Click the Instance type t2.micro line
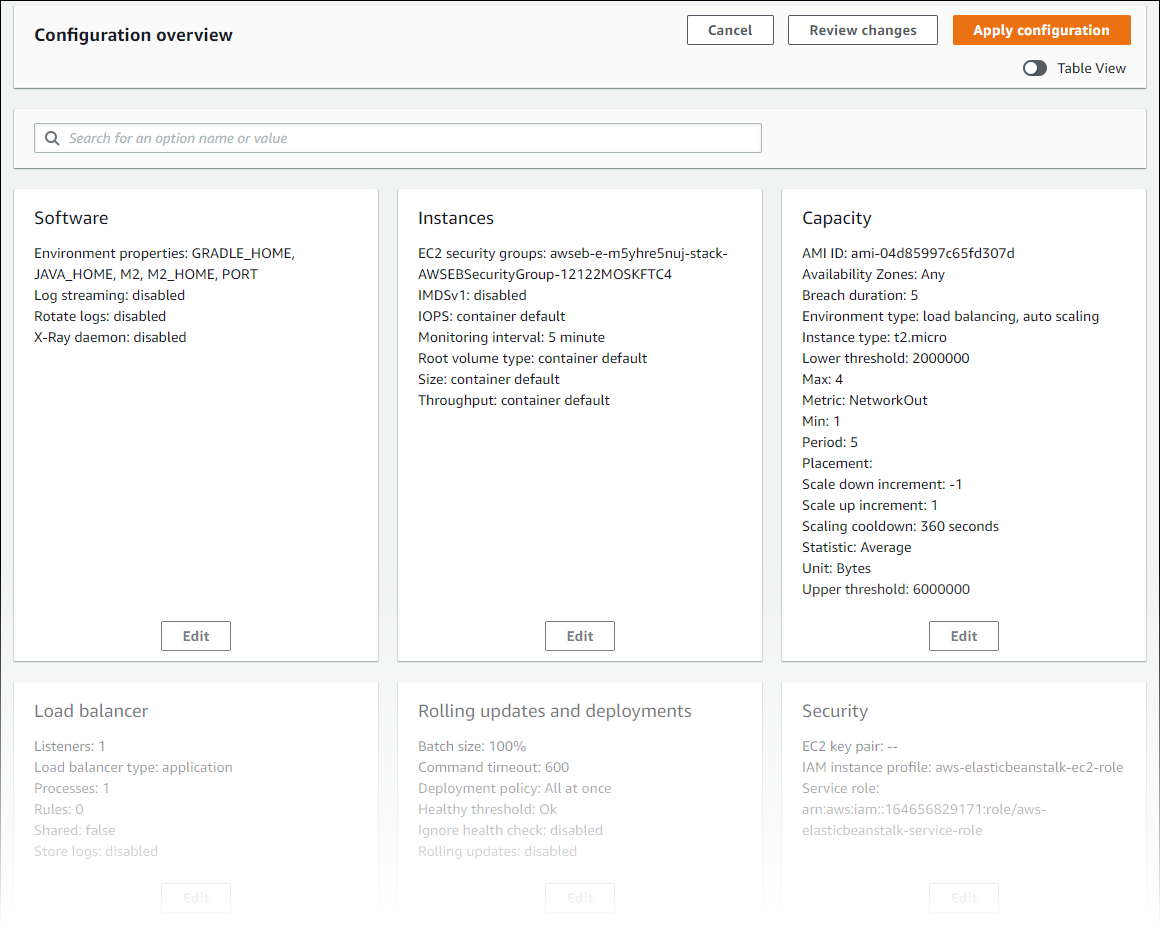Screen dimensions: 1160x928 pos(874,337)
